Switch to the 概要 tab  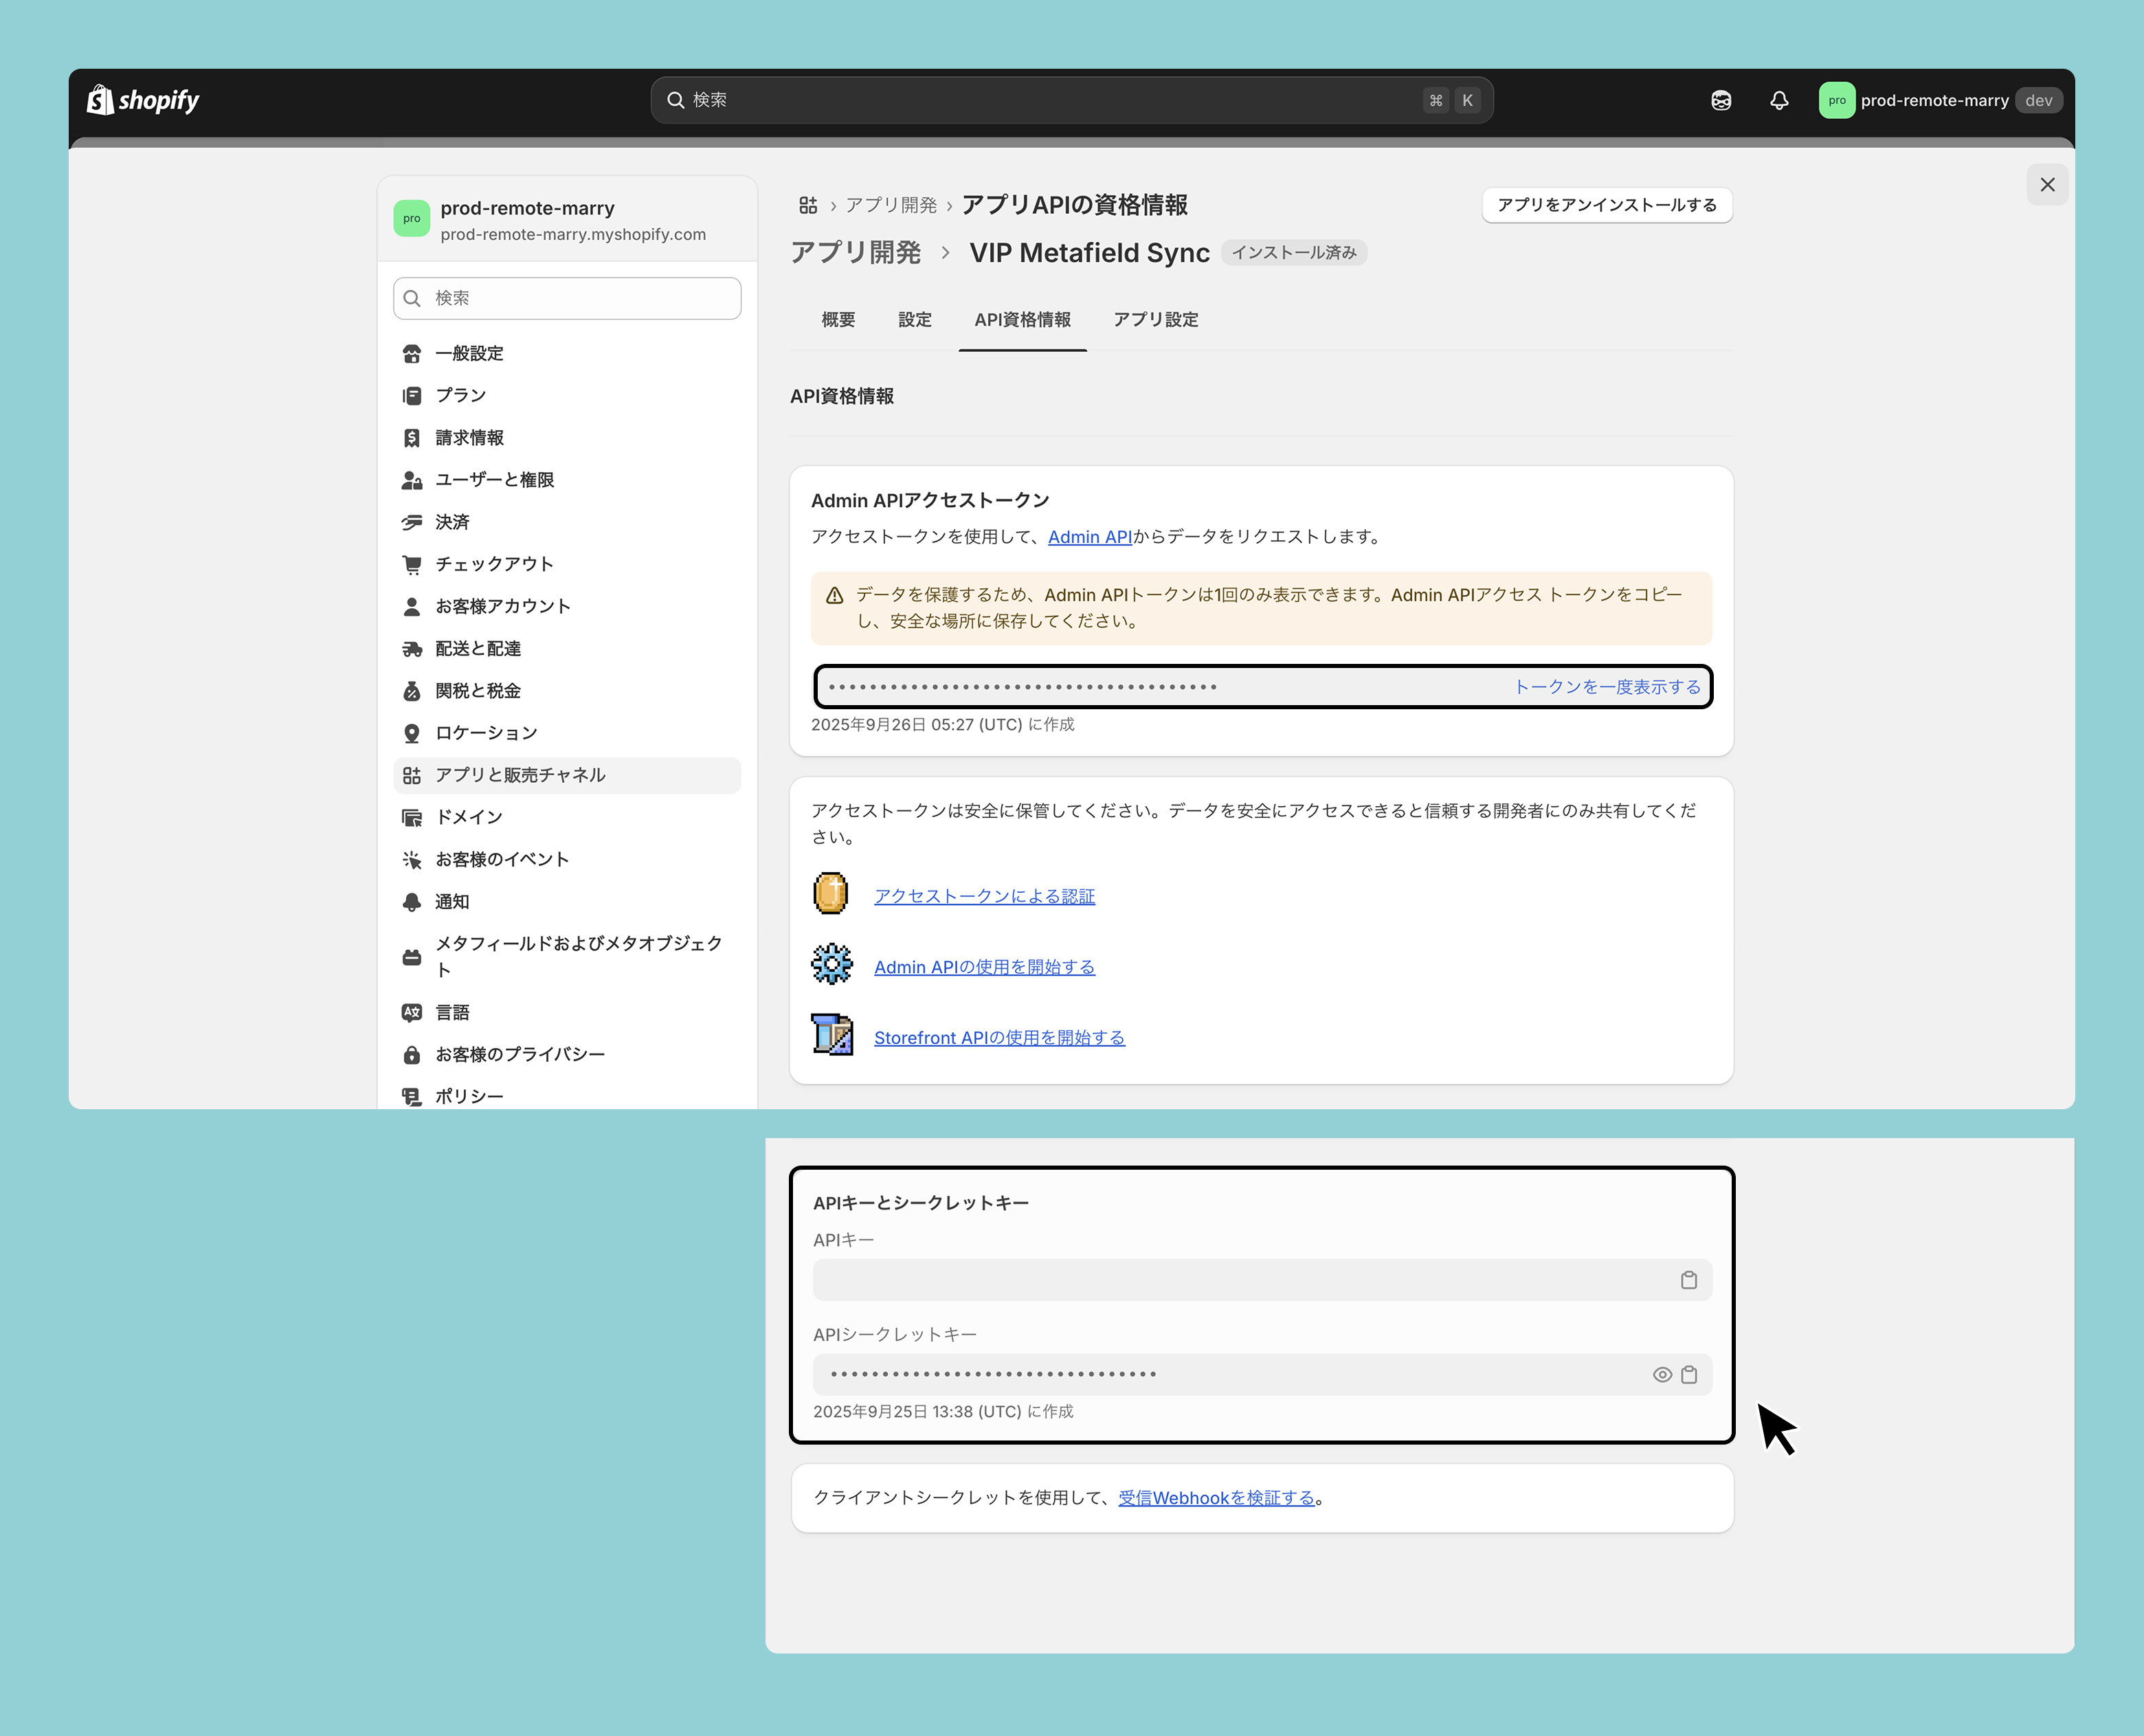point(838,320)
